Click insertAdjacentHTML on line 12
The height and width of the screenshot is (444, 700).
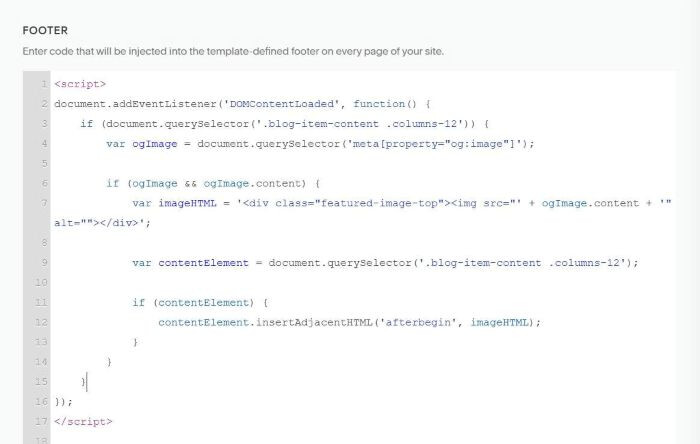314,322
